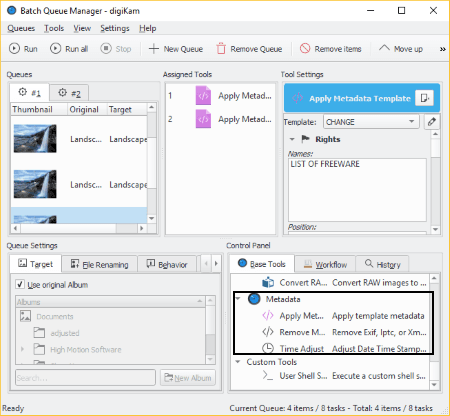This screenshot has height=416, width=450.
Task: Collapse the Rights section
Action: coord(292,139)
